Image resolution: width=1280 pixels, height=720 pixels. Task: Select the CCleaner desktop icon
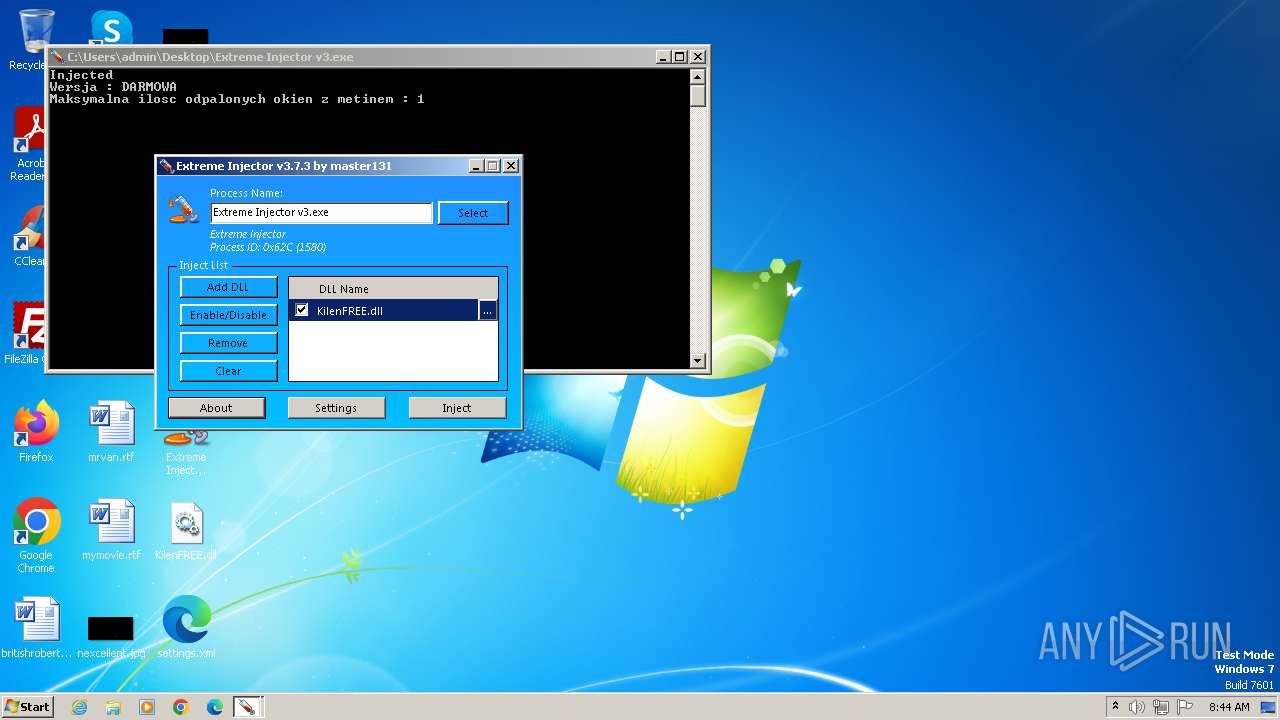pos(30,236)
